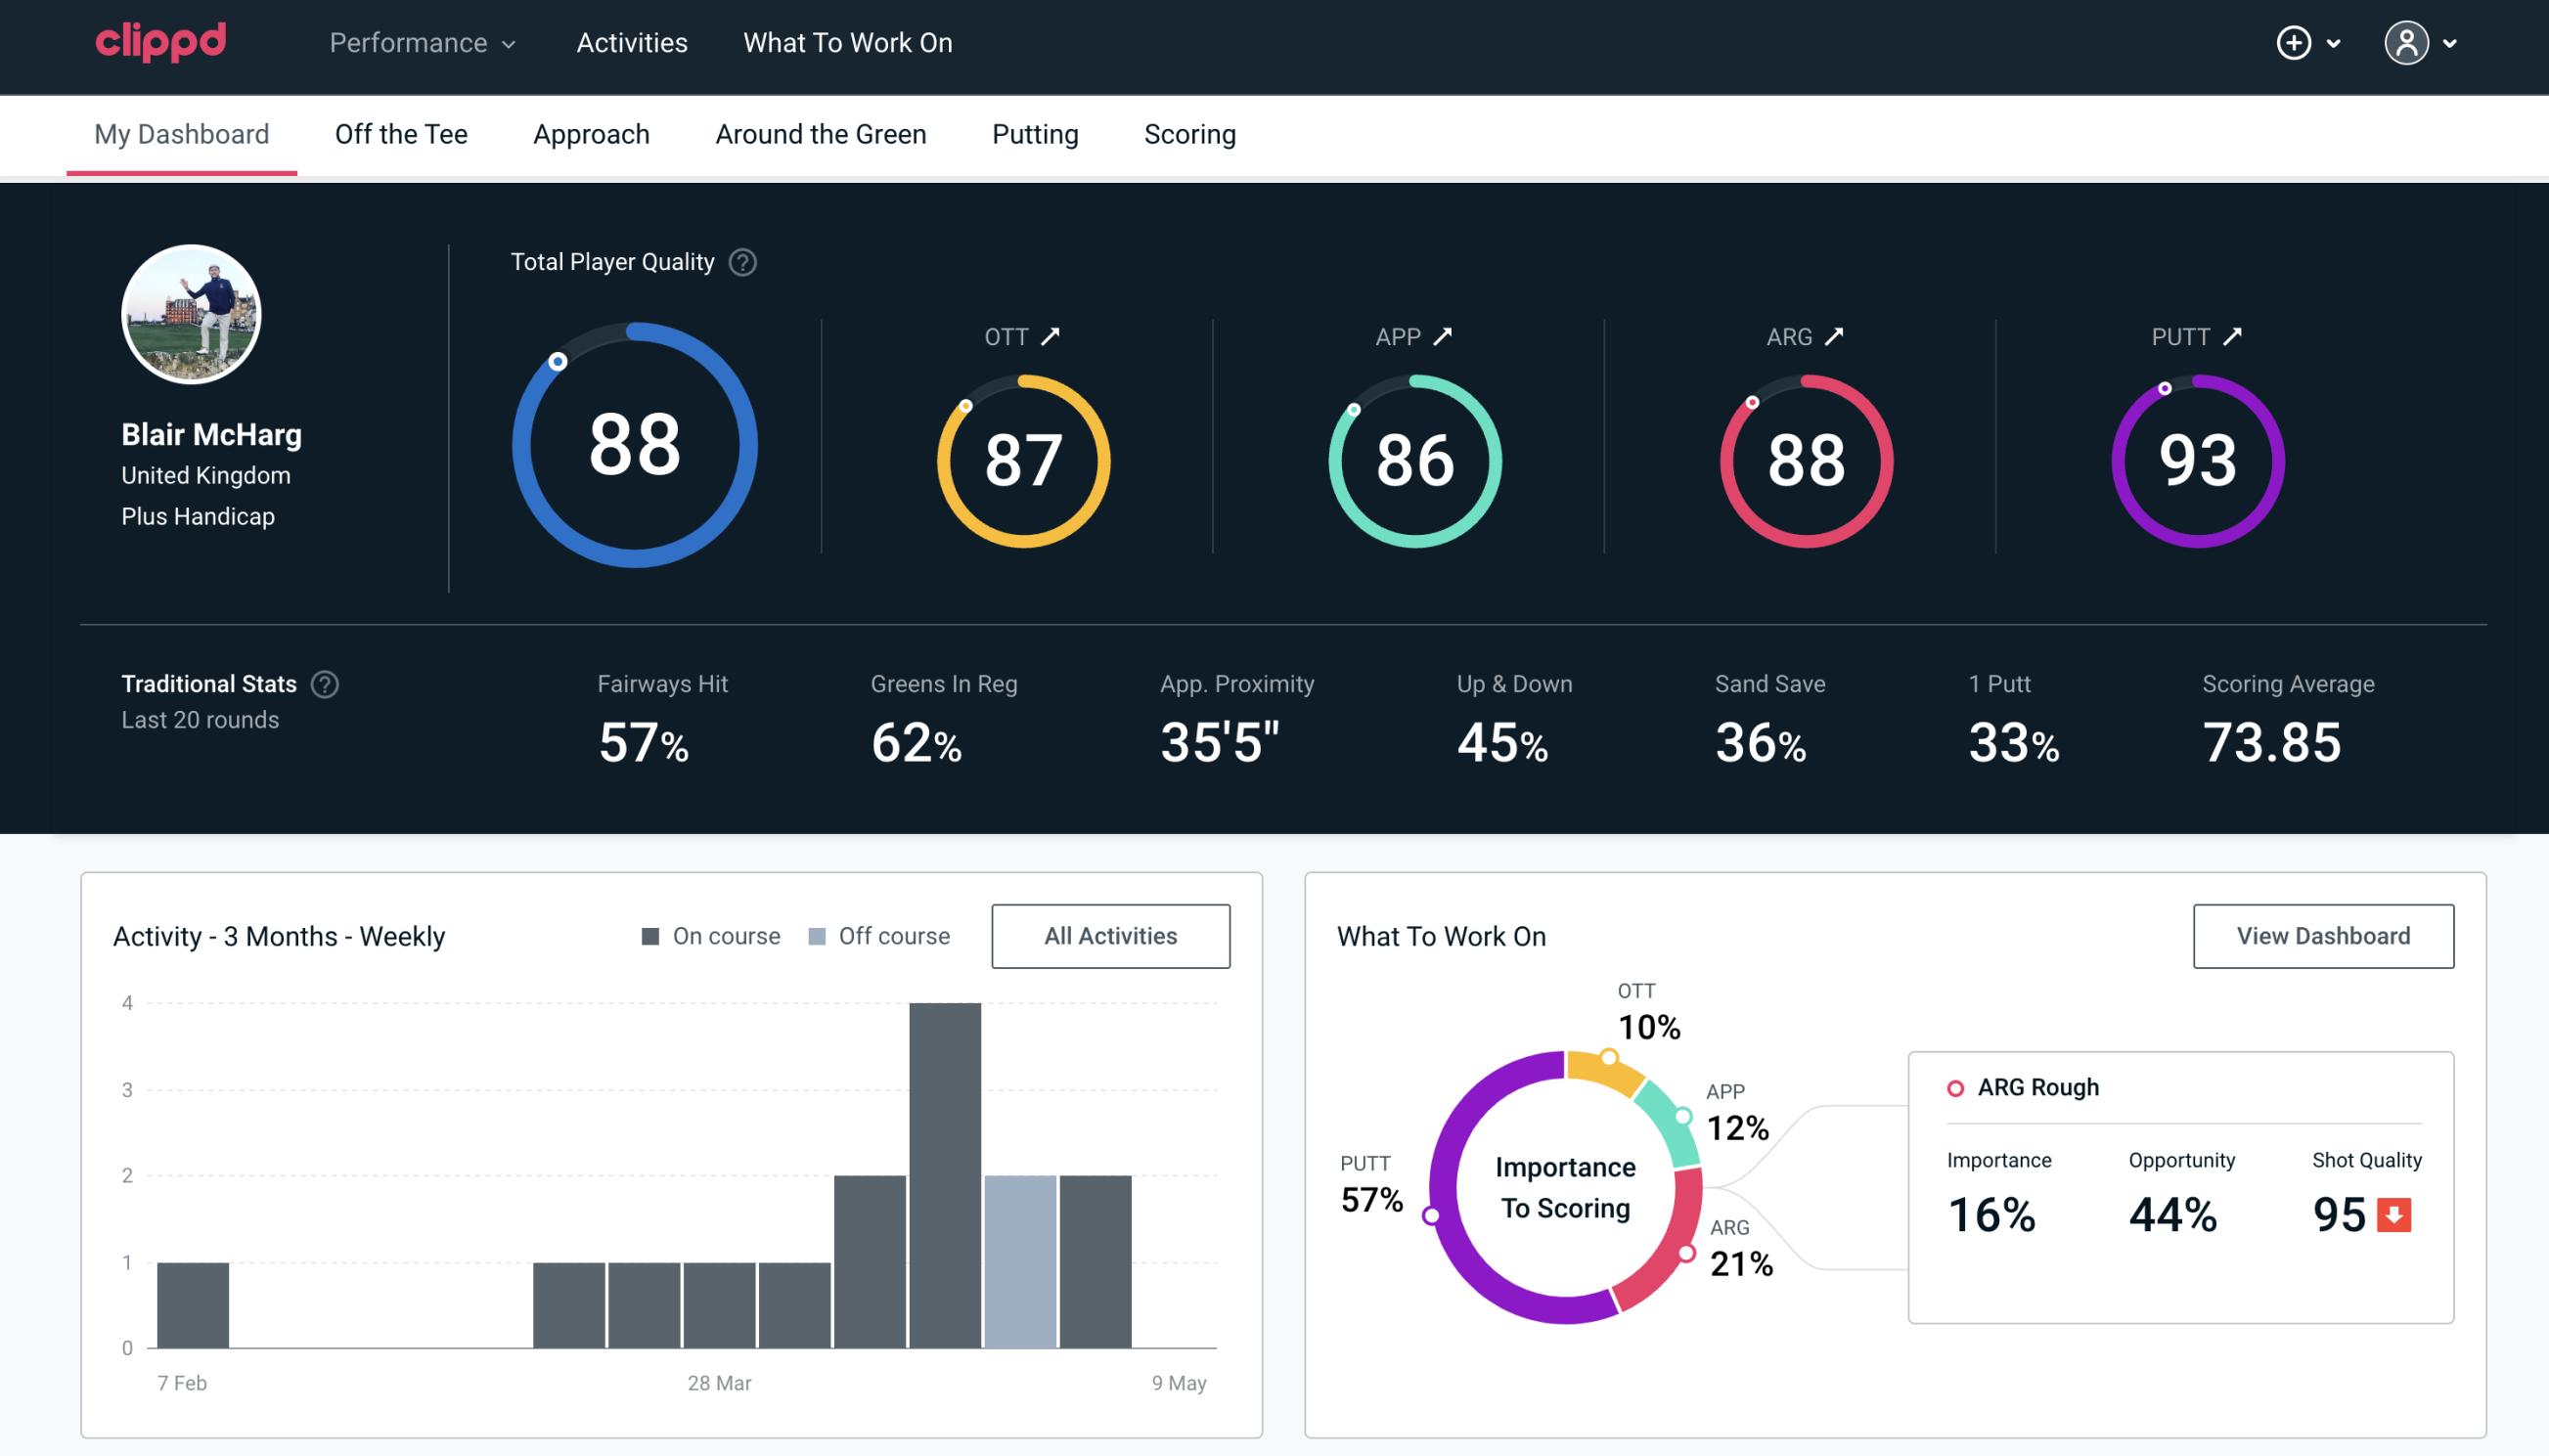Click the All Activities button

coord(1110,936)
